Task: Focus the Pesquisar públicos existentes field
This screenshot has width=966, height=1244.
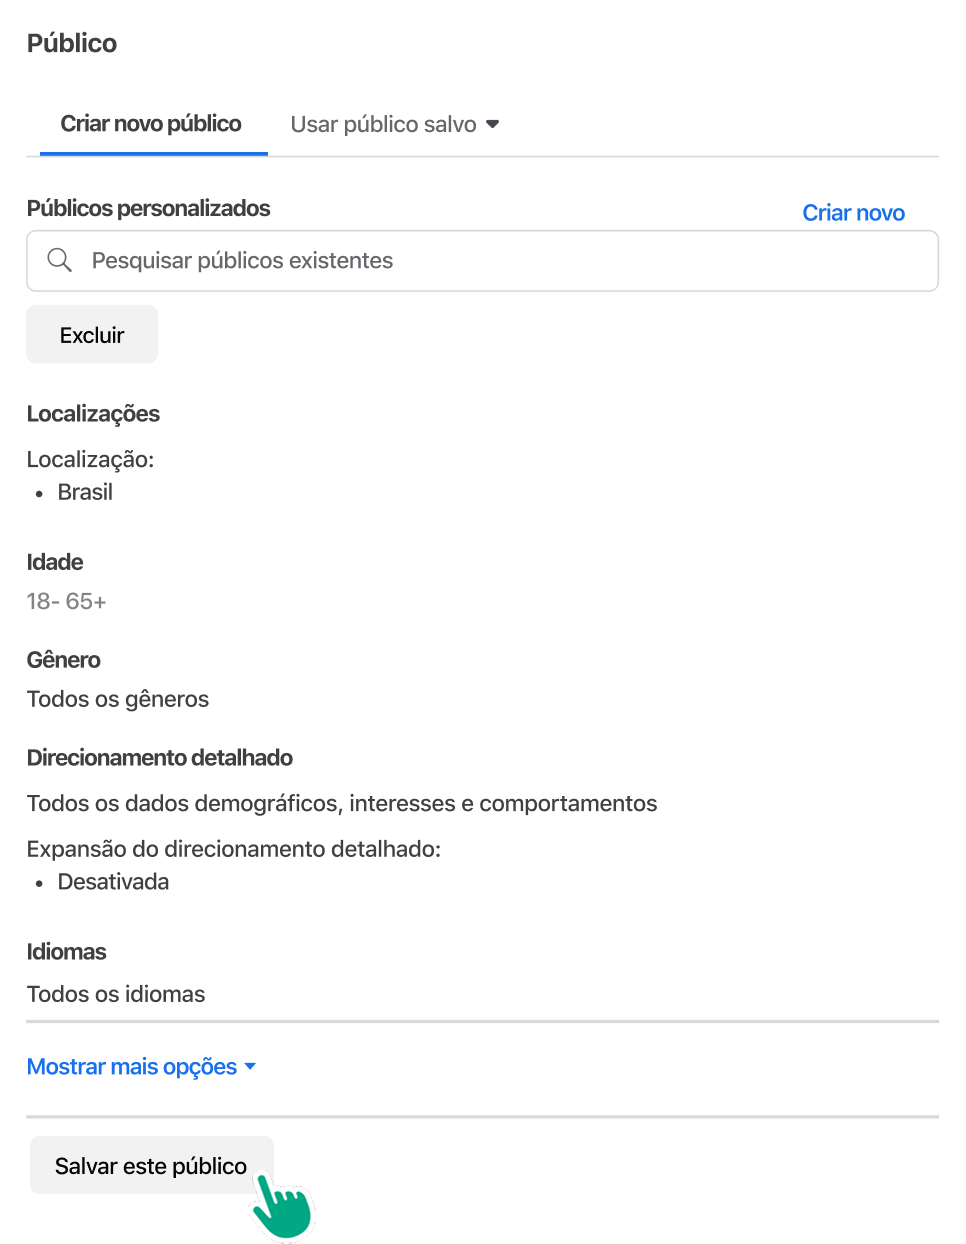Action: tap(482, 261)
